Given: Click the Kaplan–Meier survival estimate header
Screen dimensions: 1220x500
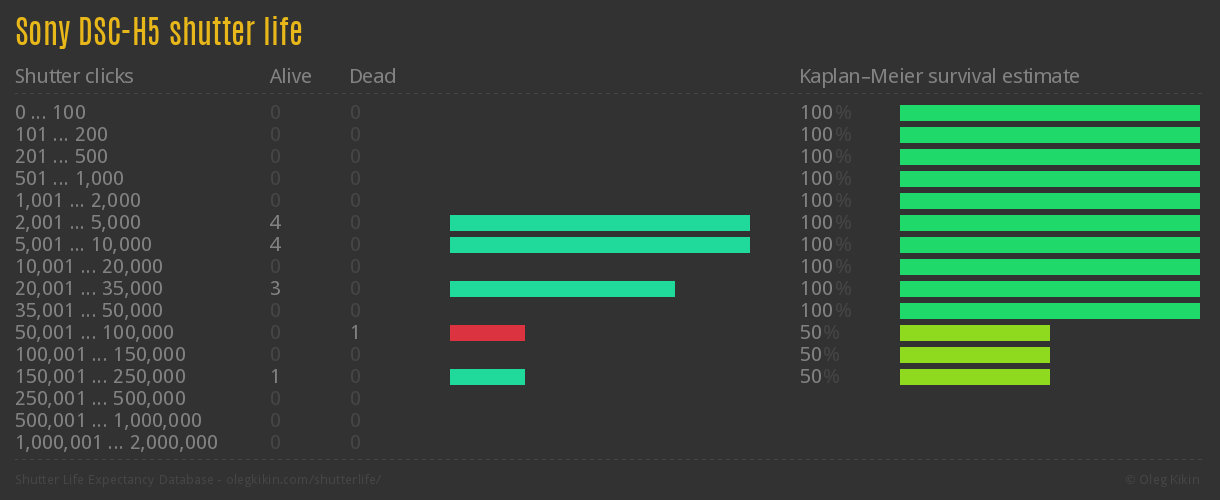Looking at the screenshot, I should 939,76.
